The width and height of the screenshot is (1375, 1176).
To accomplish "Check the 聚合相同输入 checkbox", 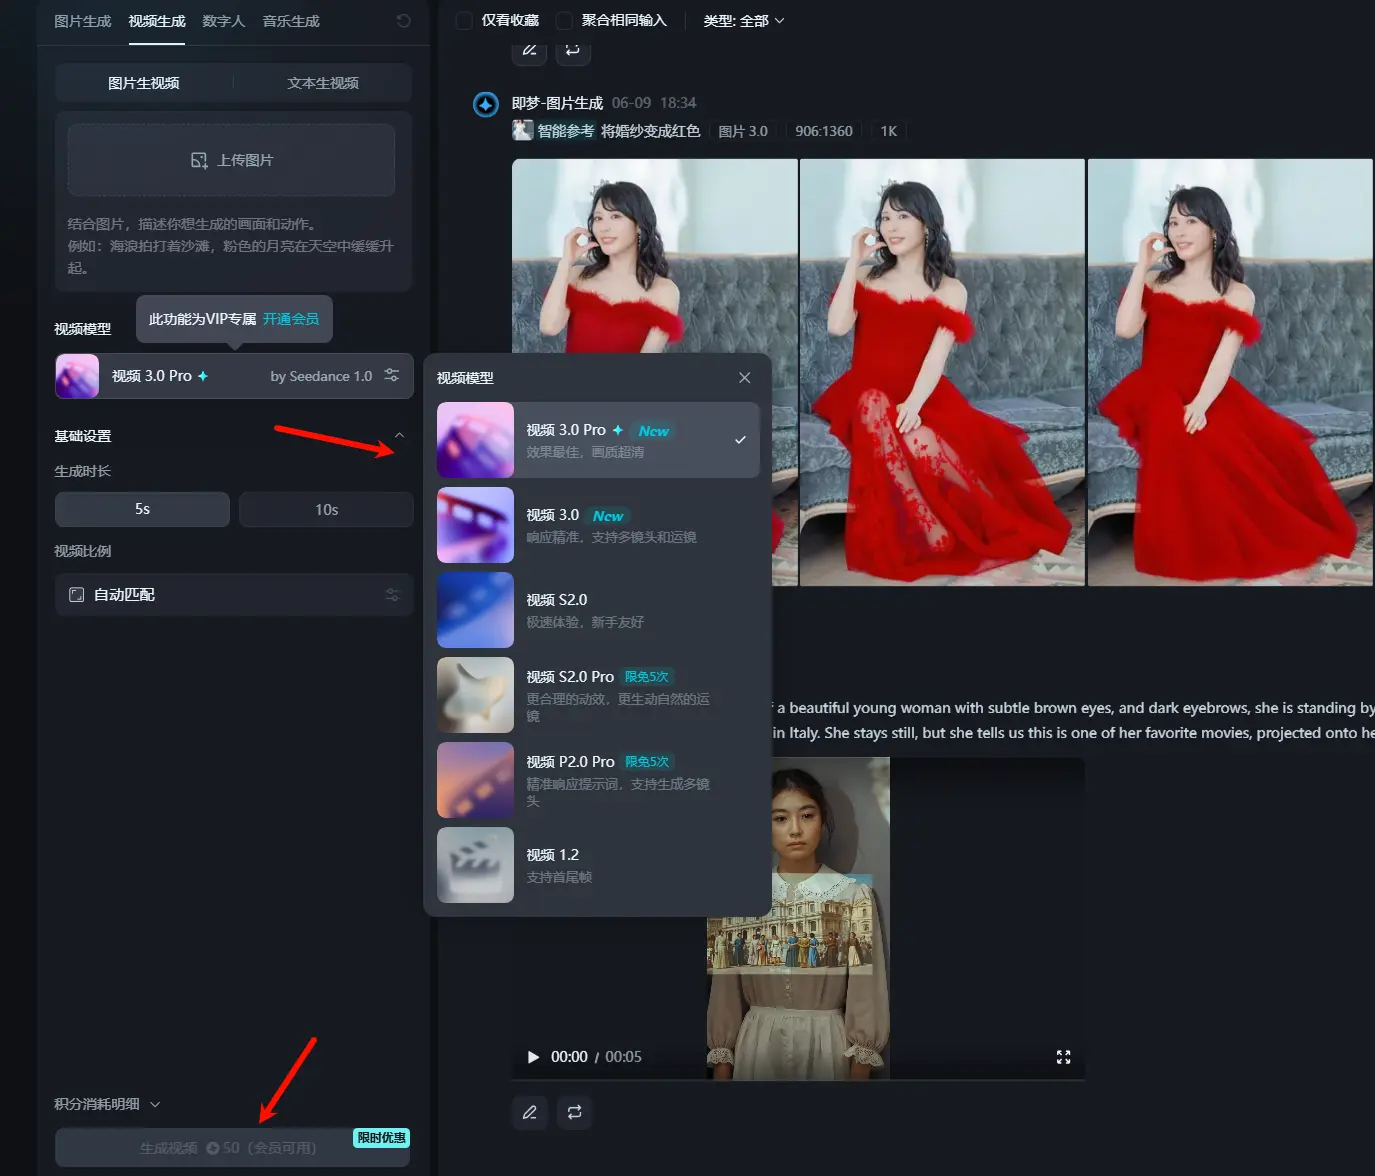I will click(566, 20).
